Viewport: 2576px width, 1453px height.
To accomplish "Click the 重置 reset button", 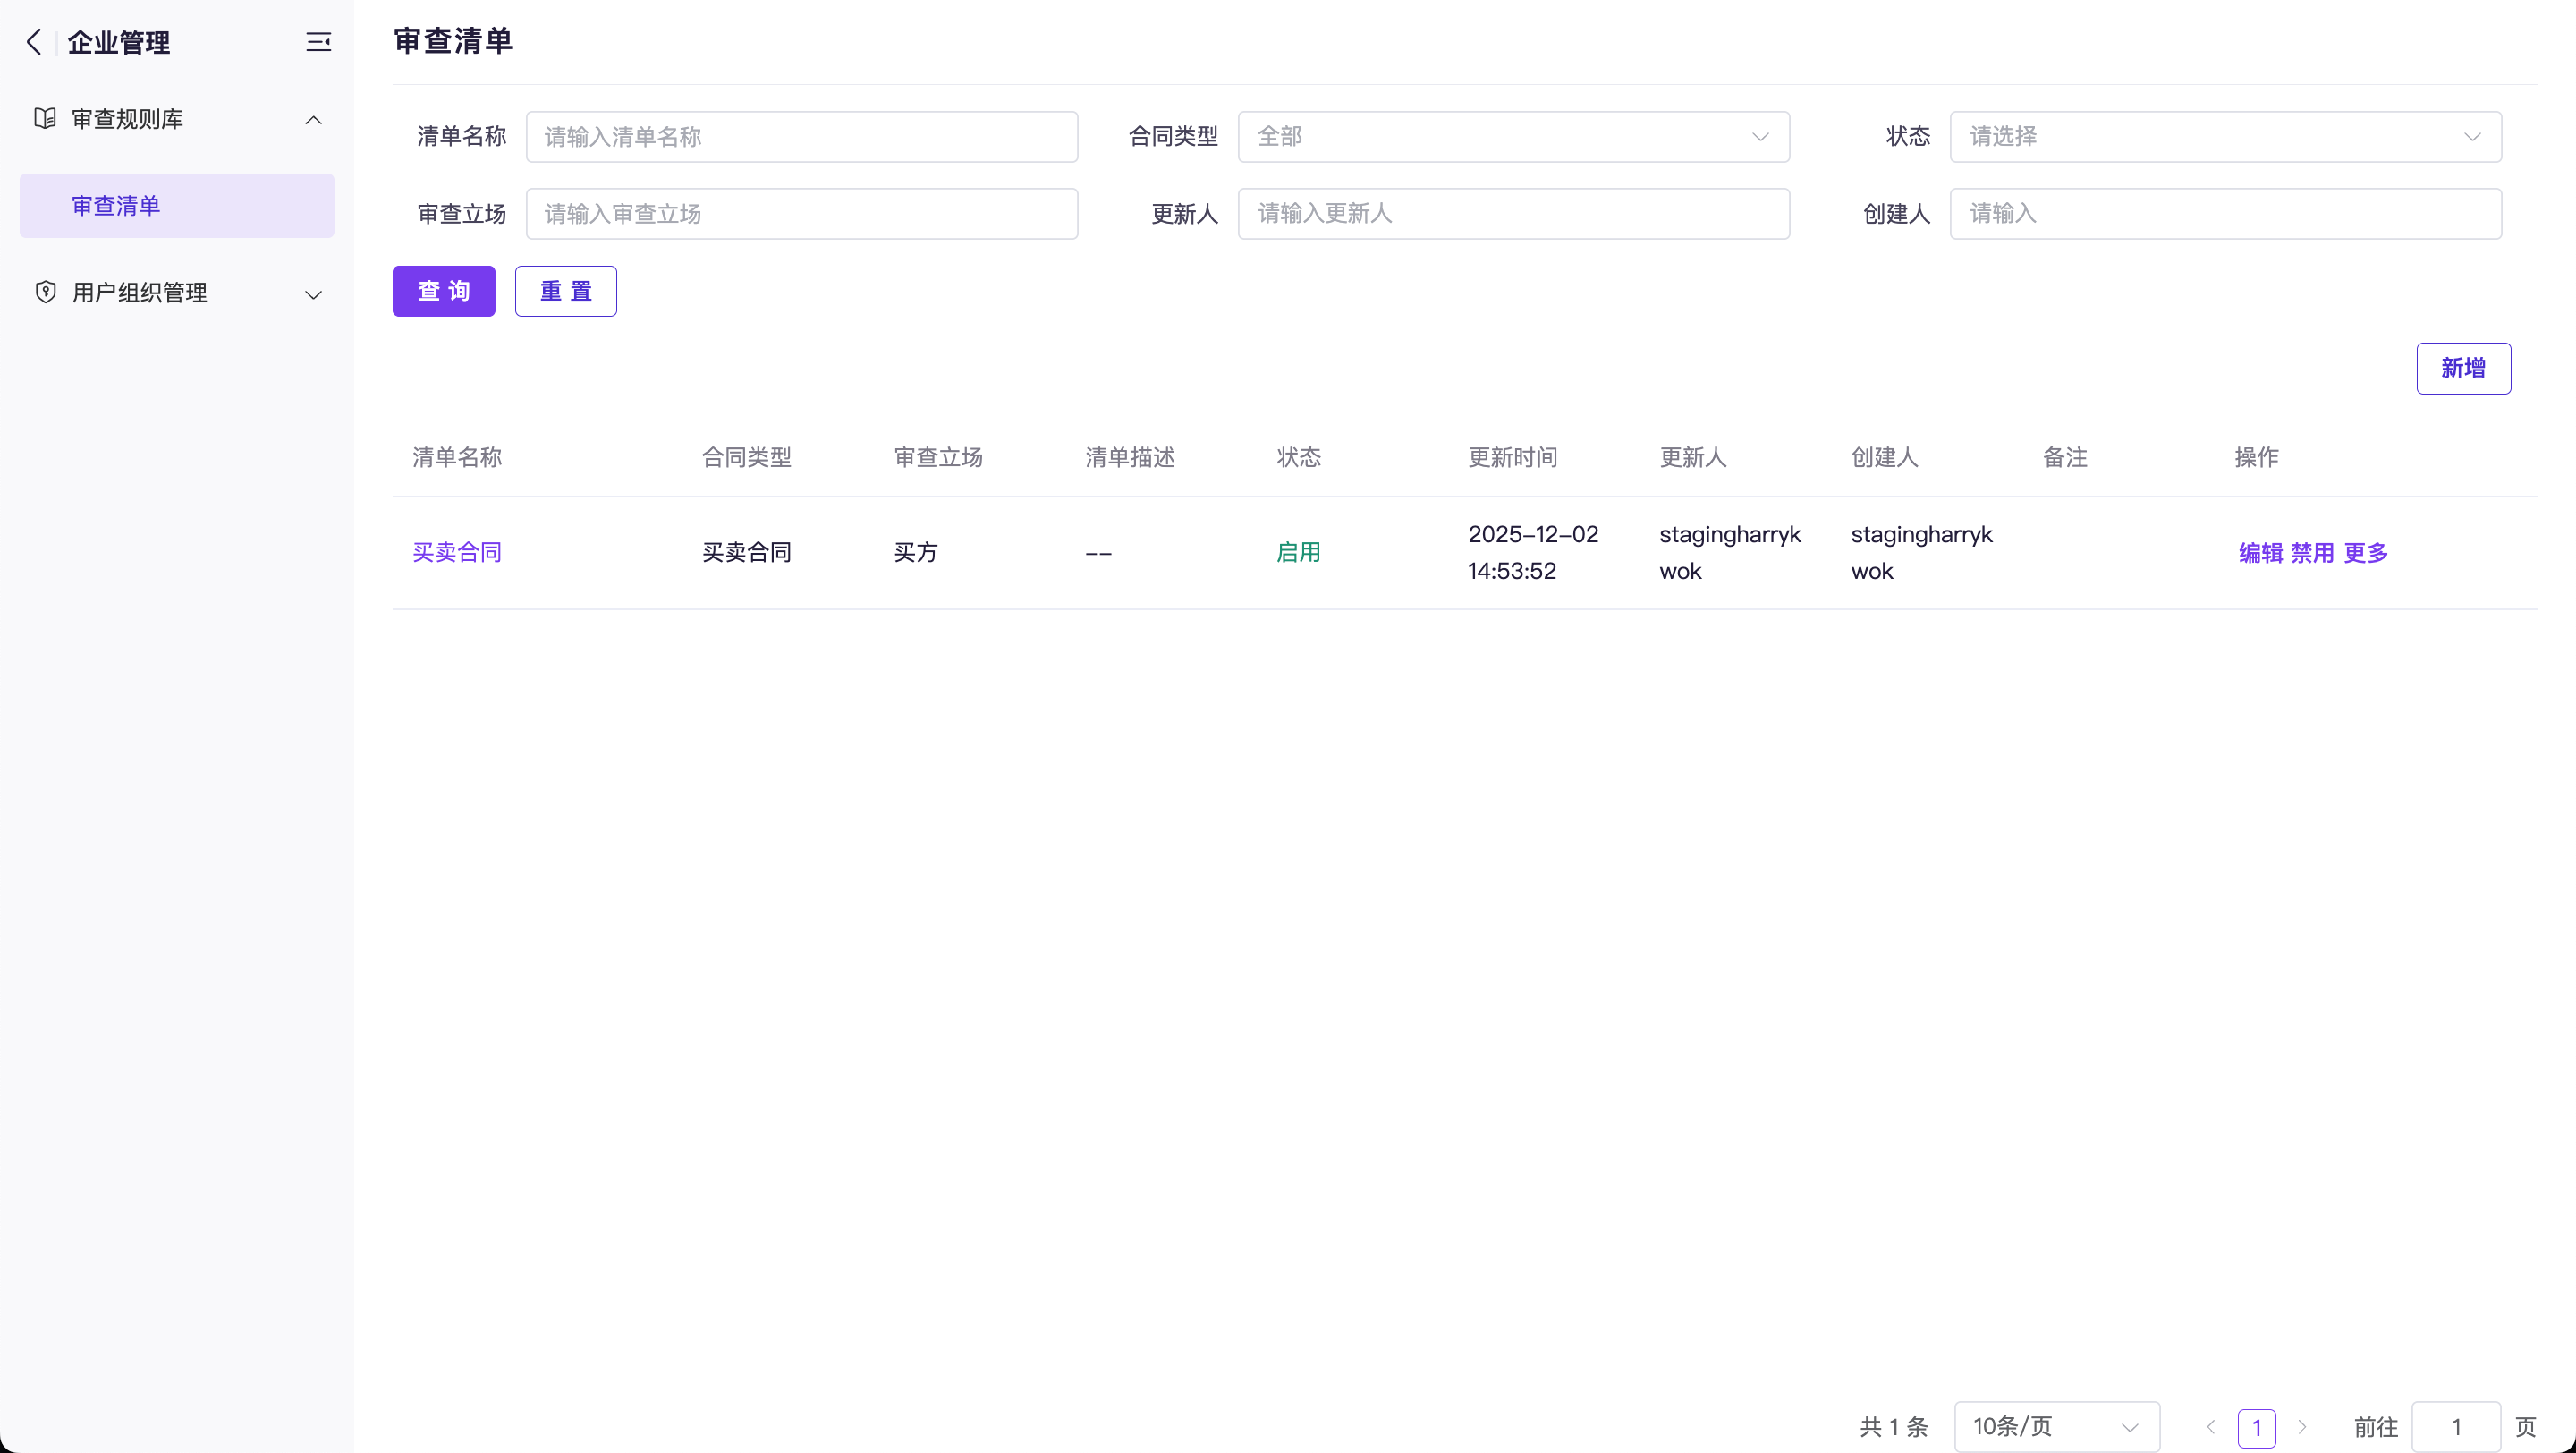I will (566, 291).
